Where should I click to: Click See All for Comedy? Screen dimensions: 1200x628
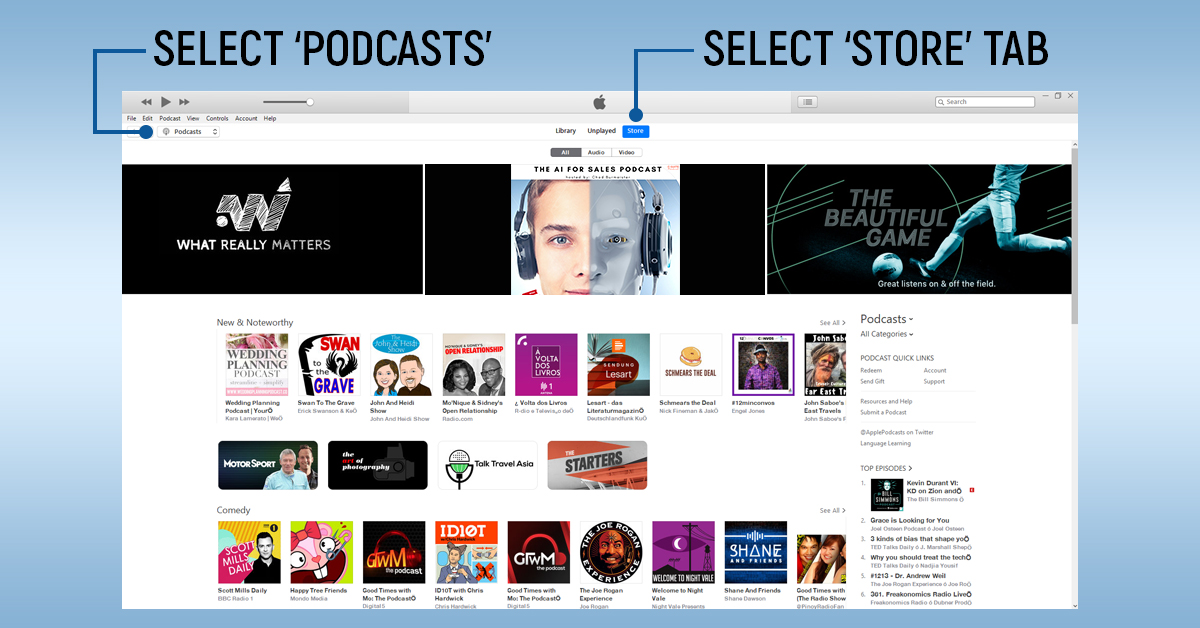[832, 511]
